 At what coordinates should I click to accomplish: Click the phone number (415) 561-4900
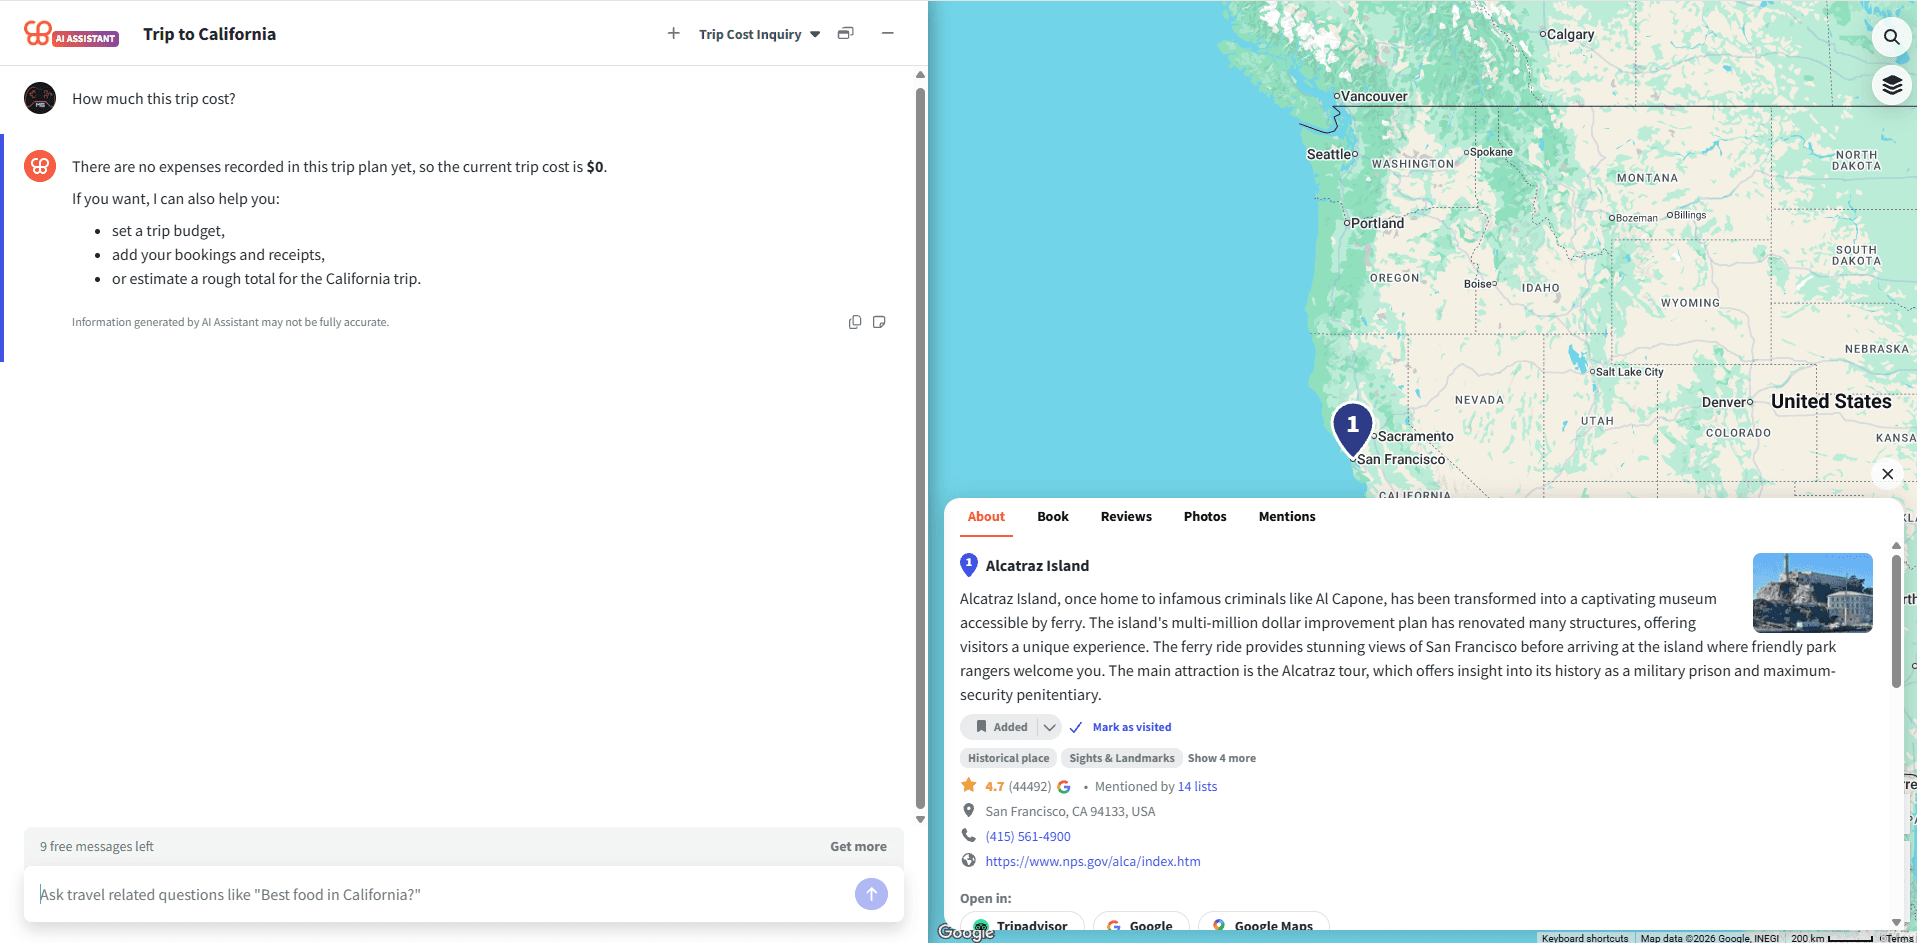[x=1027, y=837]
